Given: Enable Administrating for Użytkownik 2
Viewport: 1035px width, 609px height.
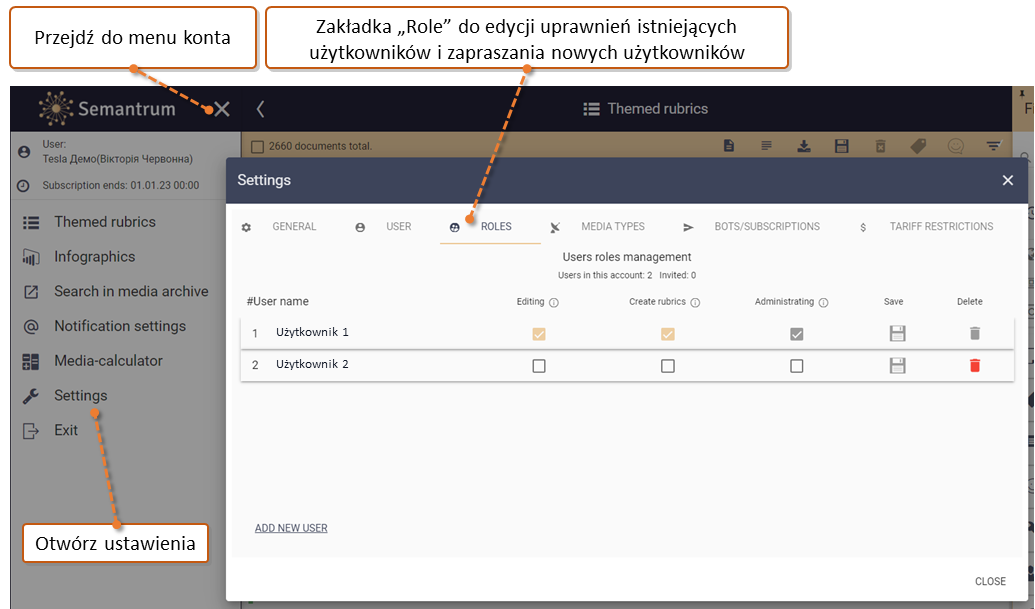Looking at the screenshot, I should (797, 366).
